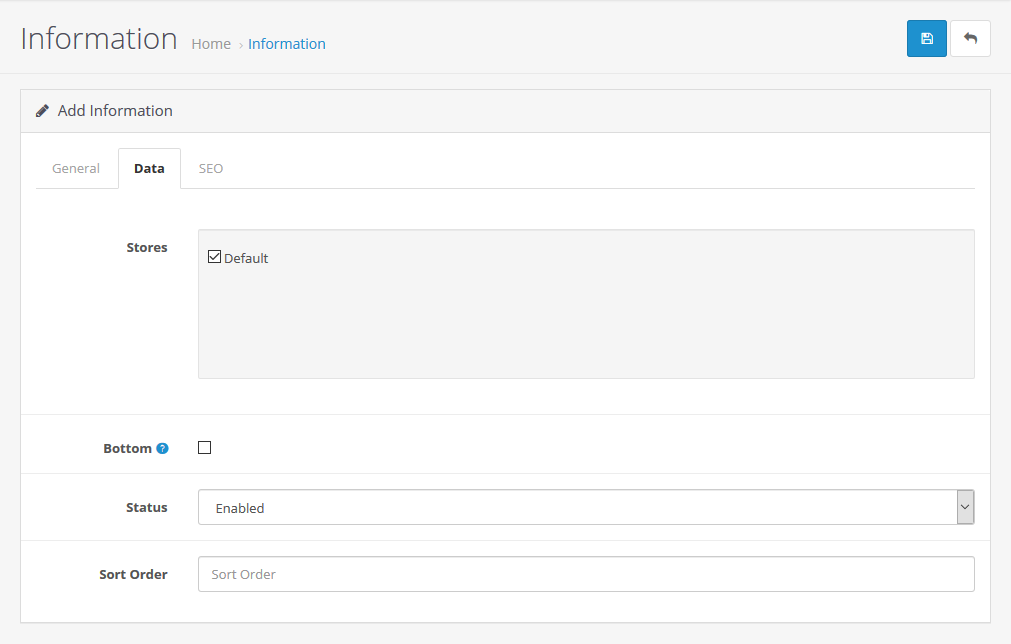Image resolution: width=1011 pixels, height=644 pixels.
Task: Click the Add Information panel heading
Action: 115,111
